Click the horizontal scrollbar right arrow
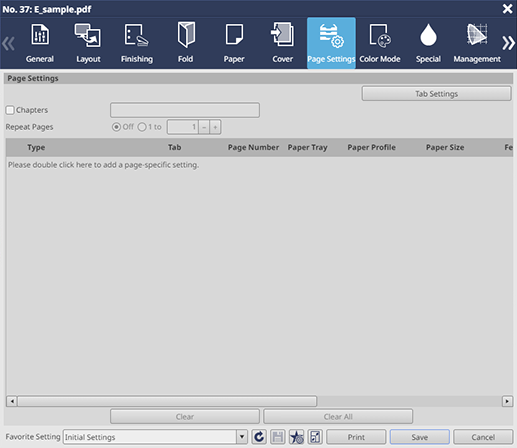This screenshot has width=517, height=448. (507, 401)
